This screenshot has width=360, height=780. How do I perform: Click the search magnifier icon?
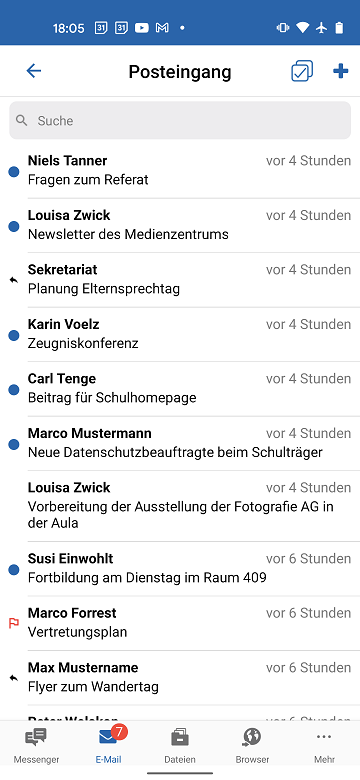pos(21,120)
